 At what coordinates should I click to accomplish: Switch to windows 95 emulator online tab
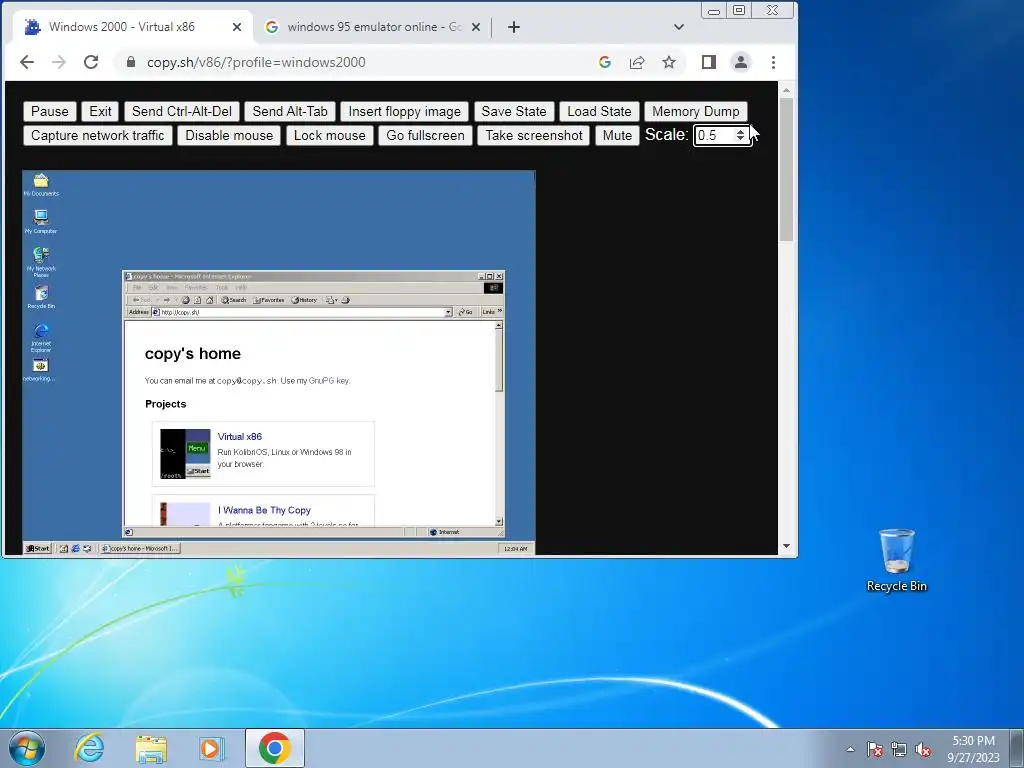coord(374,27)
